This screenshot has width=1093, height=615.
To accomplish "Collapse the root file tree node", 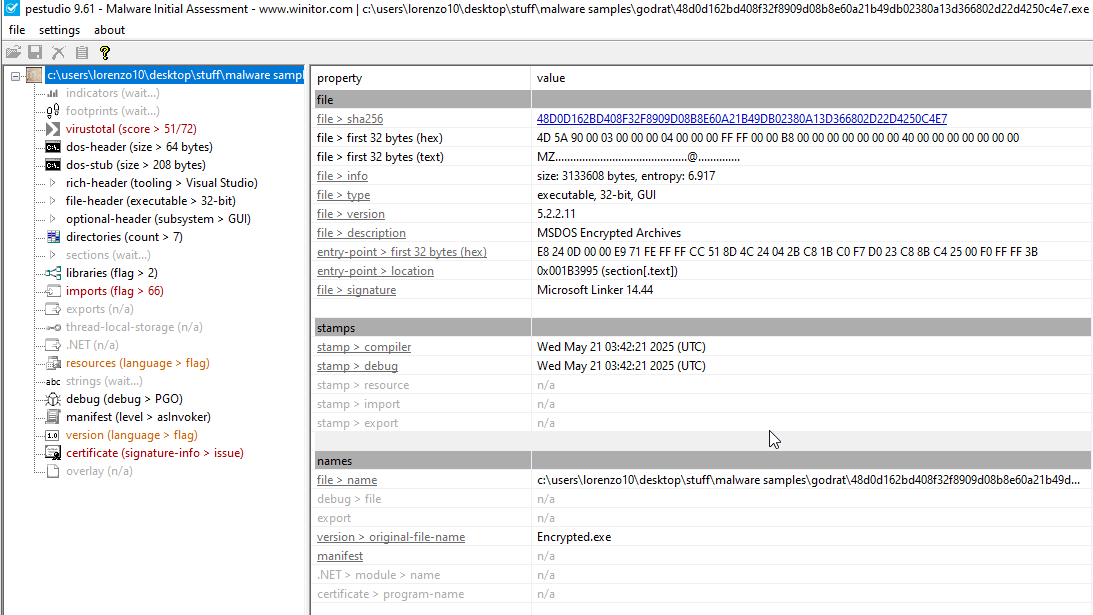I will pos(15,75).
